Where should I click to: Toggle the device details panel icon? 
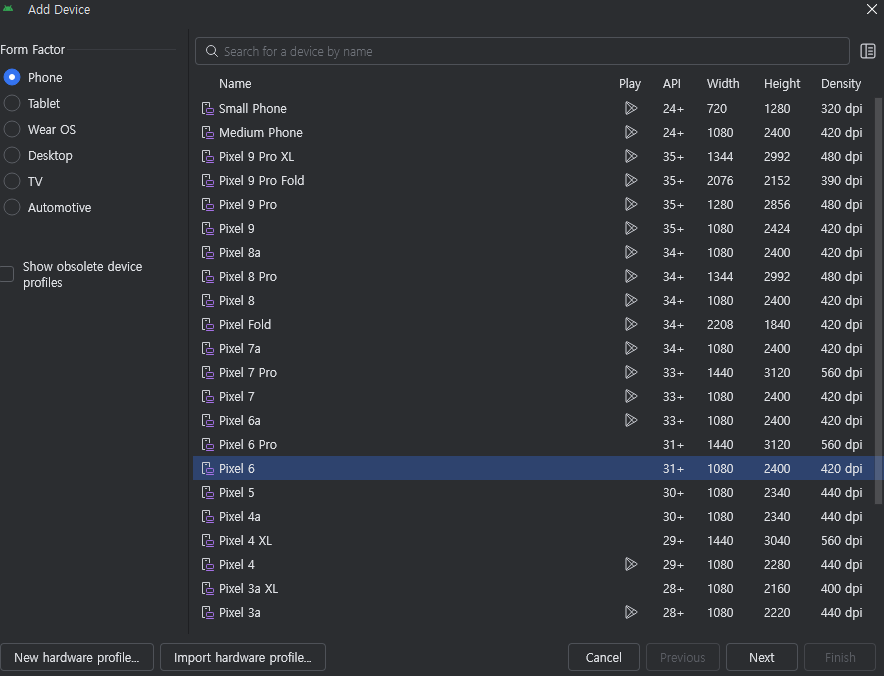(868, 51)
